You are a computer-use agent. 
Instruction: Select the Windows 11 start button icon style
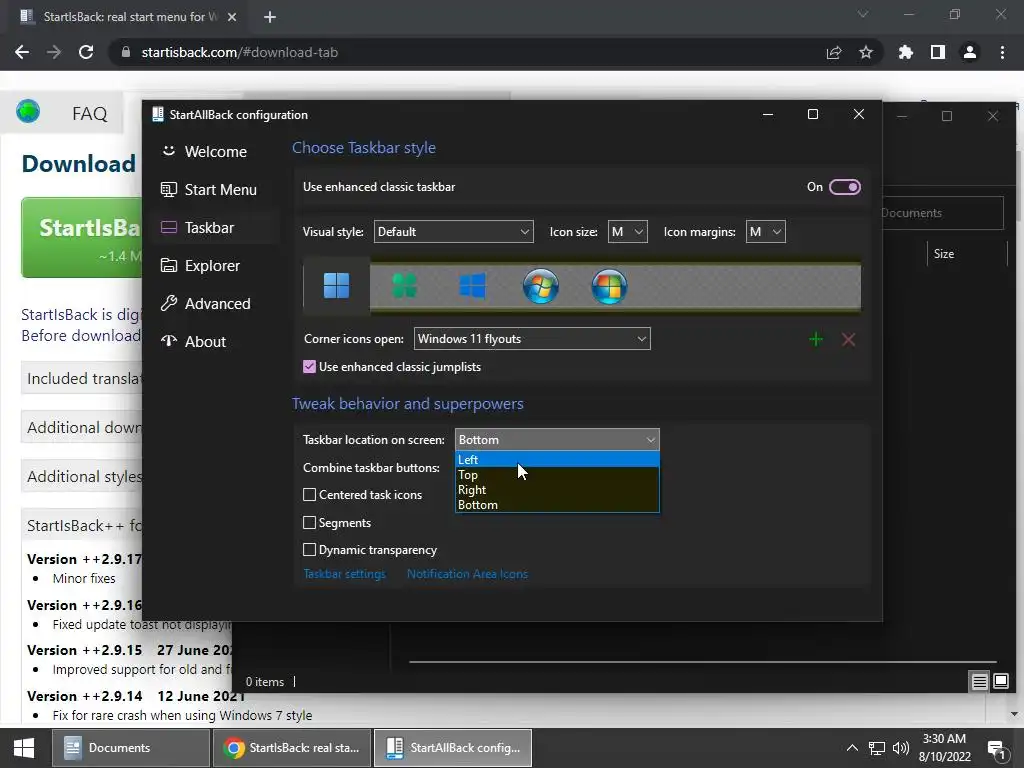point(336,285)
